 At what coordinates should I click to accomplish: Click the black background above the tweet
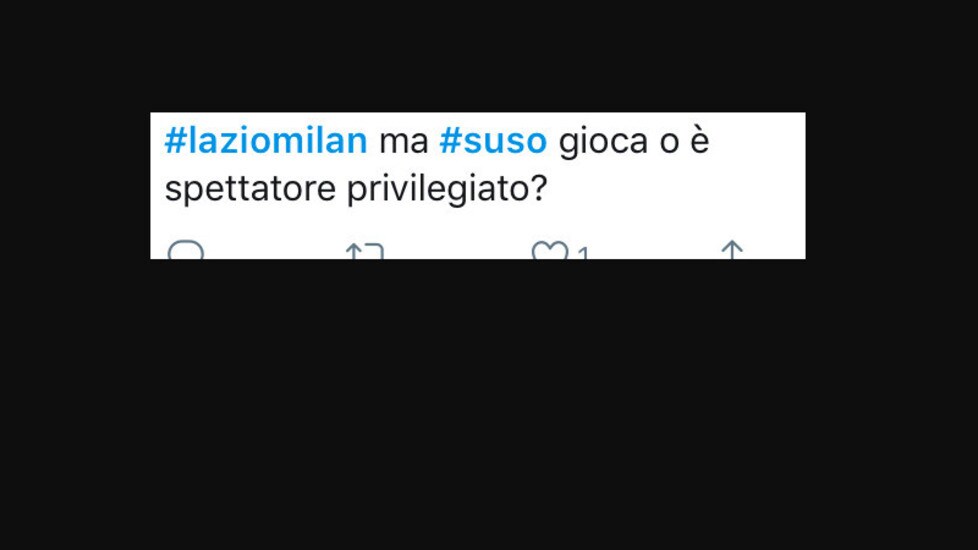489,56
